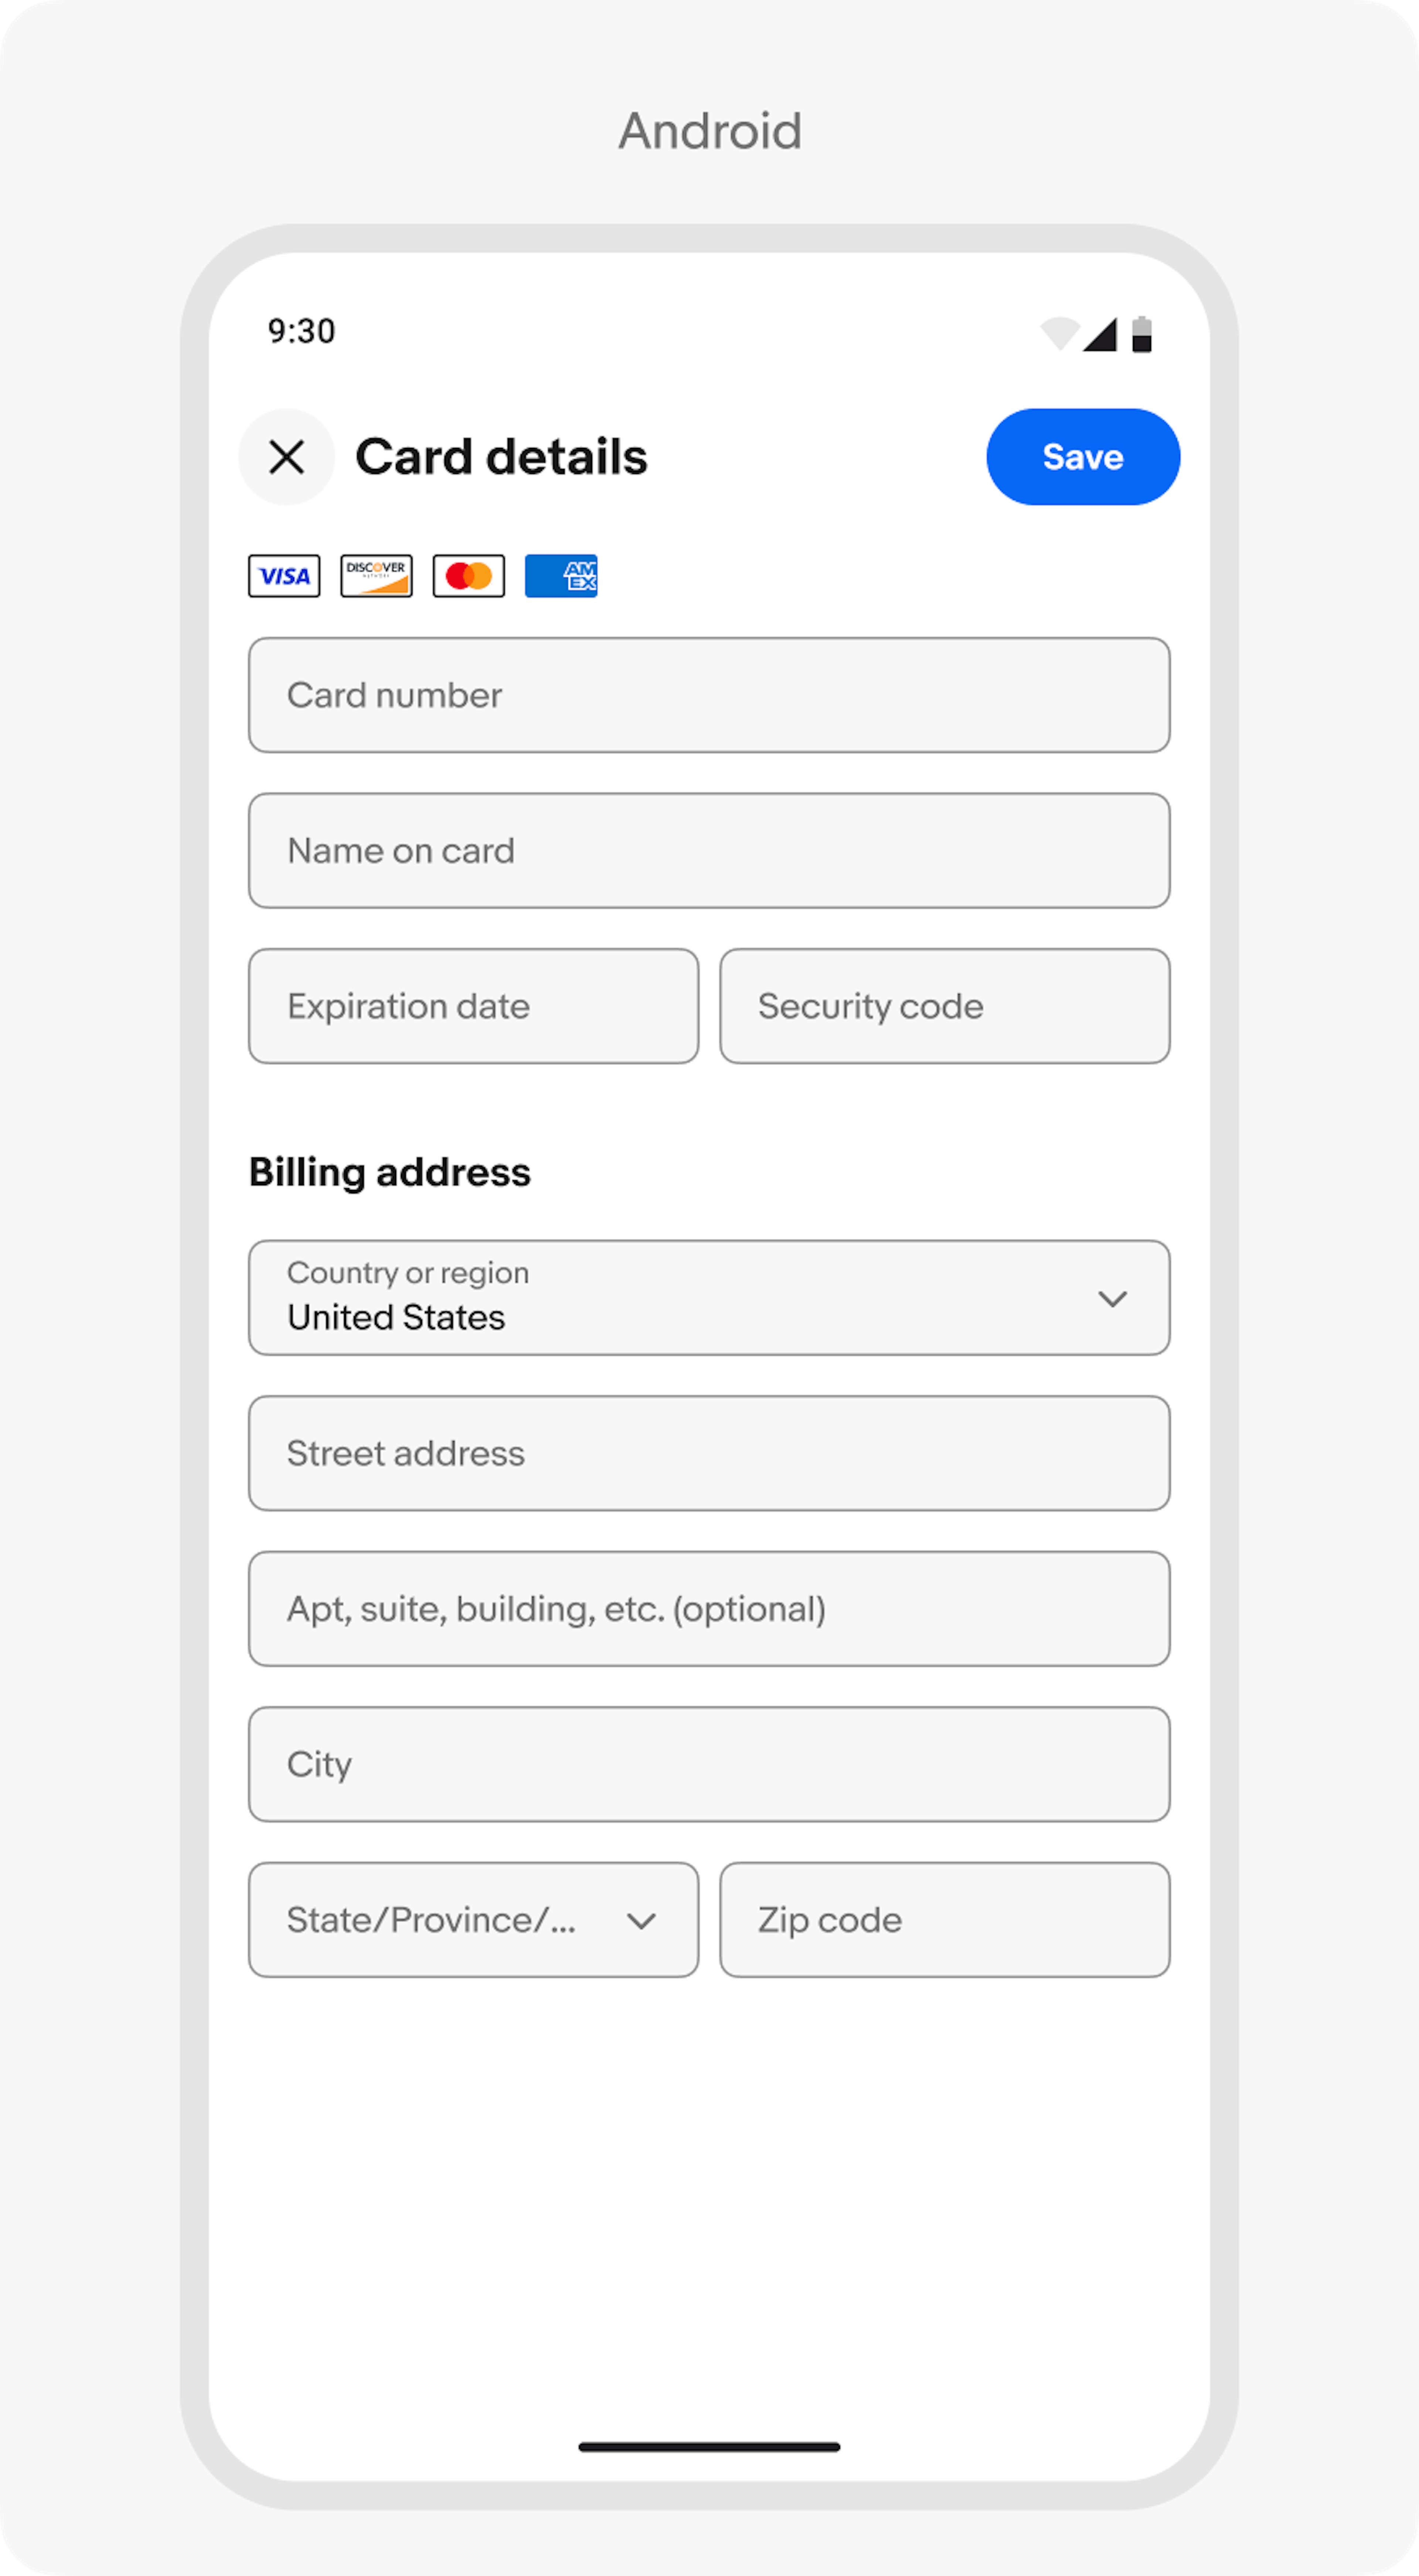Click the battery status icon
Screen dimensions: 1419x2576
coord(1142,333)
